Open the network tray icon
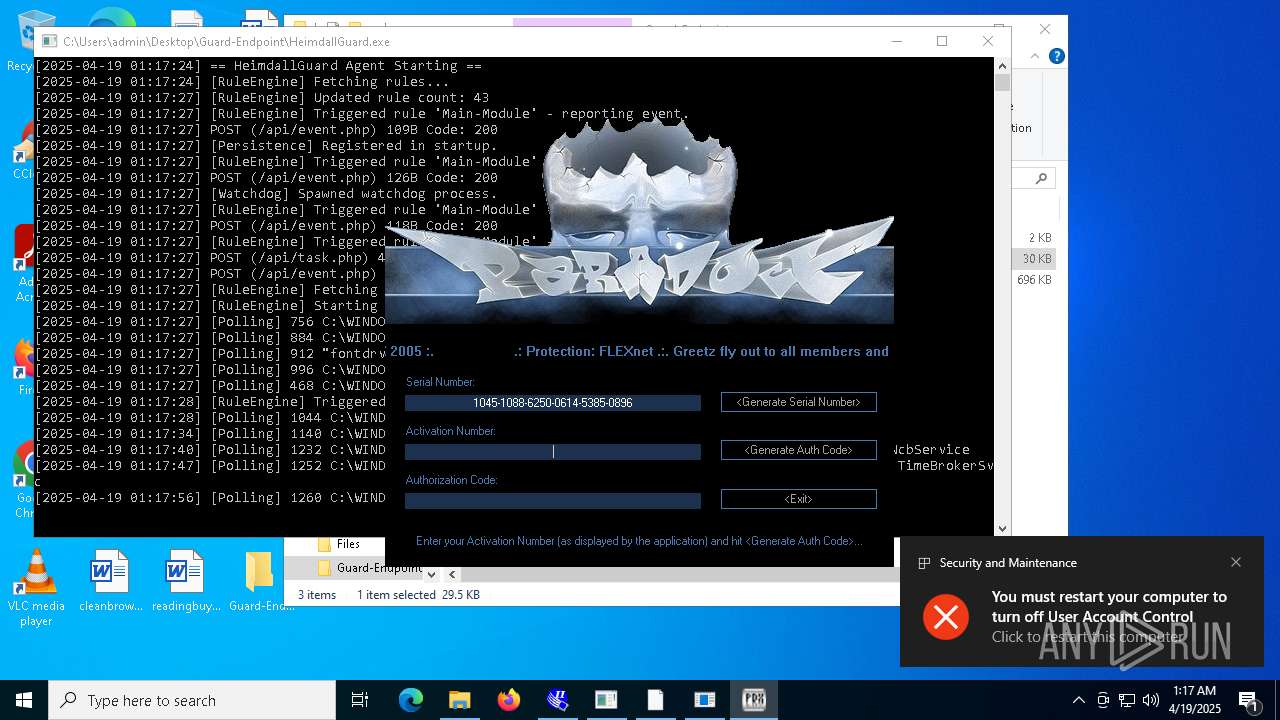The width and height of the screenshot is (1280, 720). tap(1127, 700)
